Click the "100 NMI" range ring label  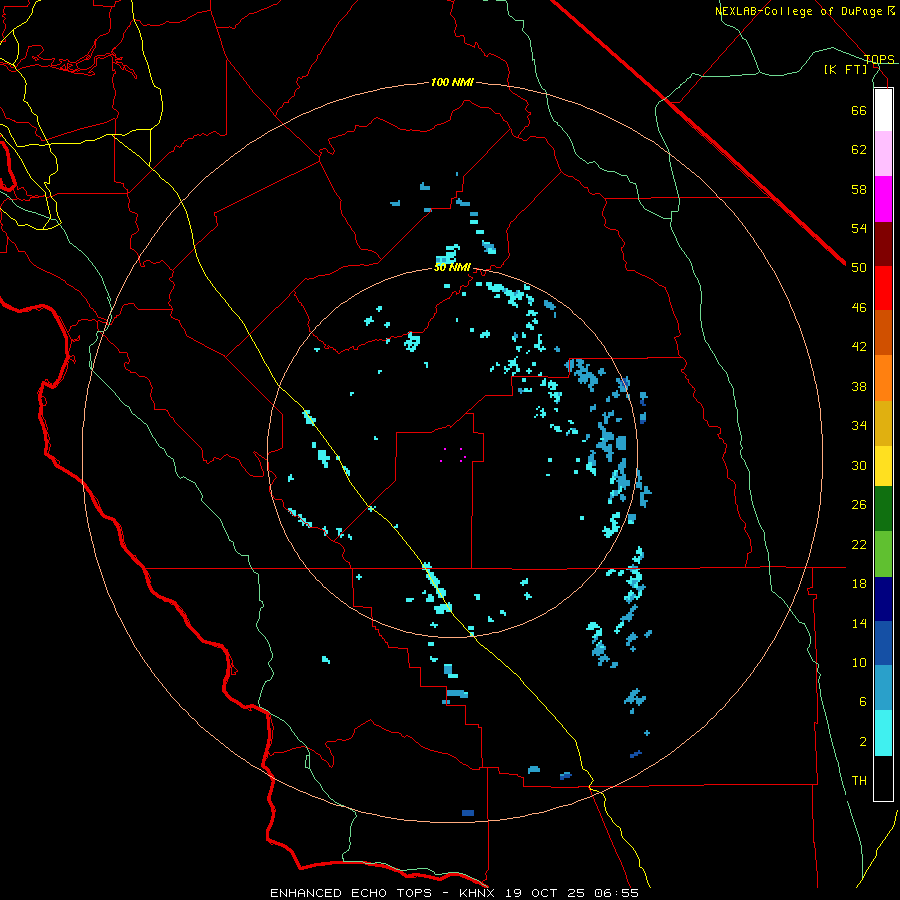[452, 83]
